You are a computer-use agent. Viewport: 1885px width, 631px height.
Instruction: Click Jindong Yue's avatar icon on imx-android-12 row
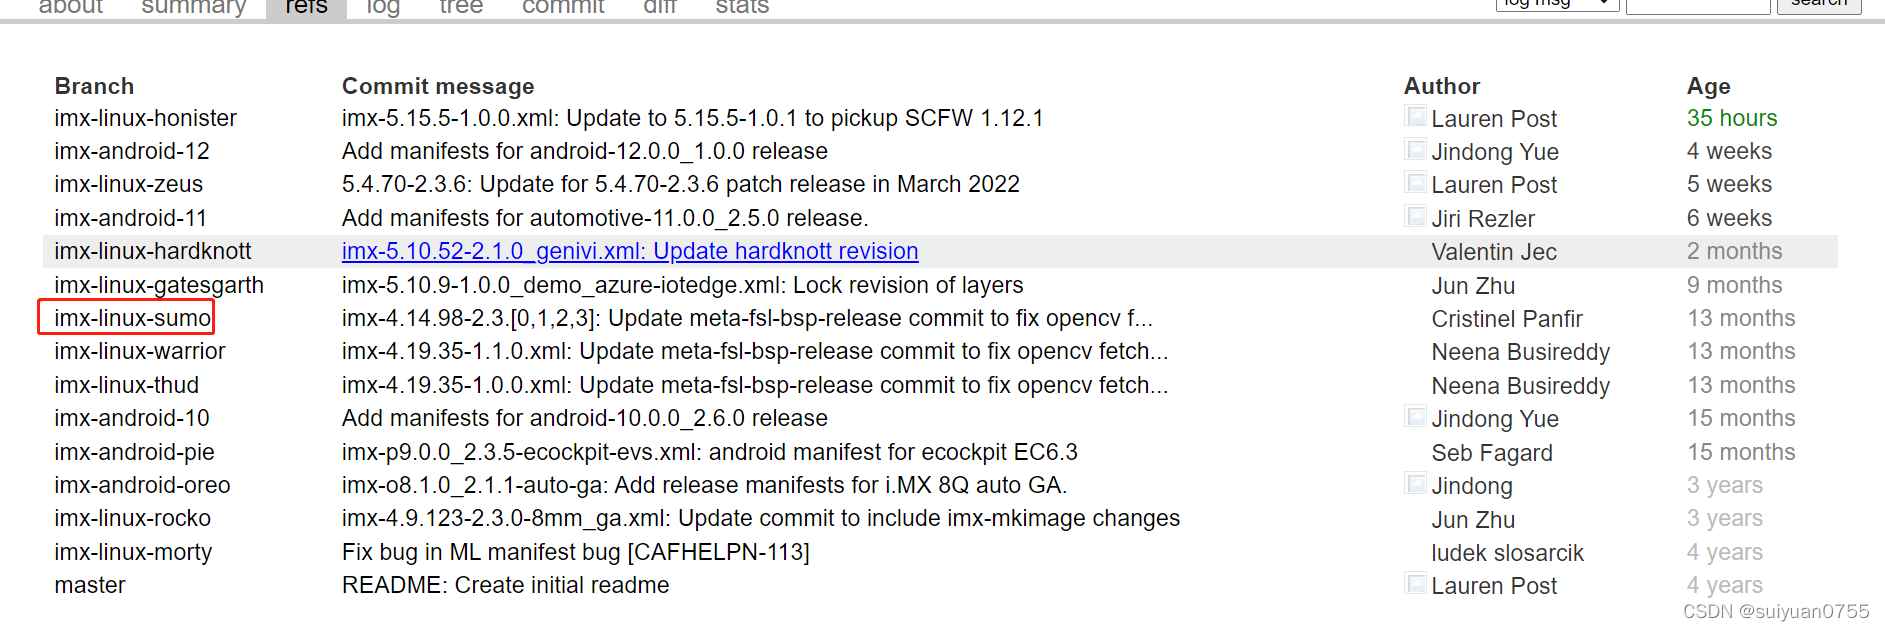point(1415,150)
